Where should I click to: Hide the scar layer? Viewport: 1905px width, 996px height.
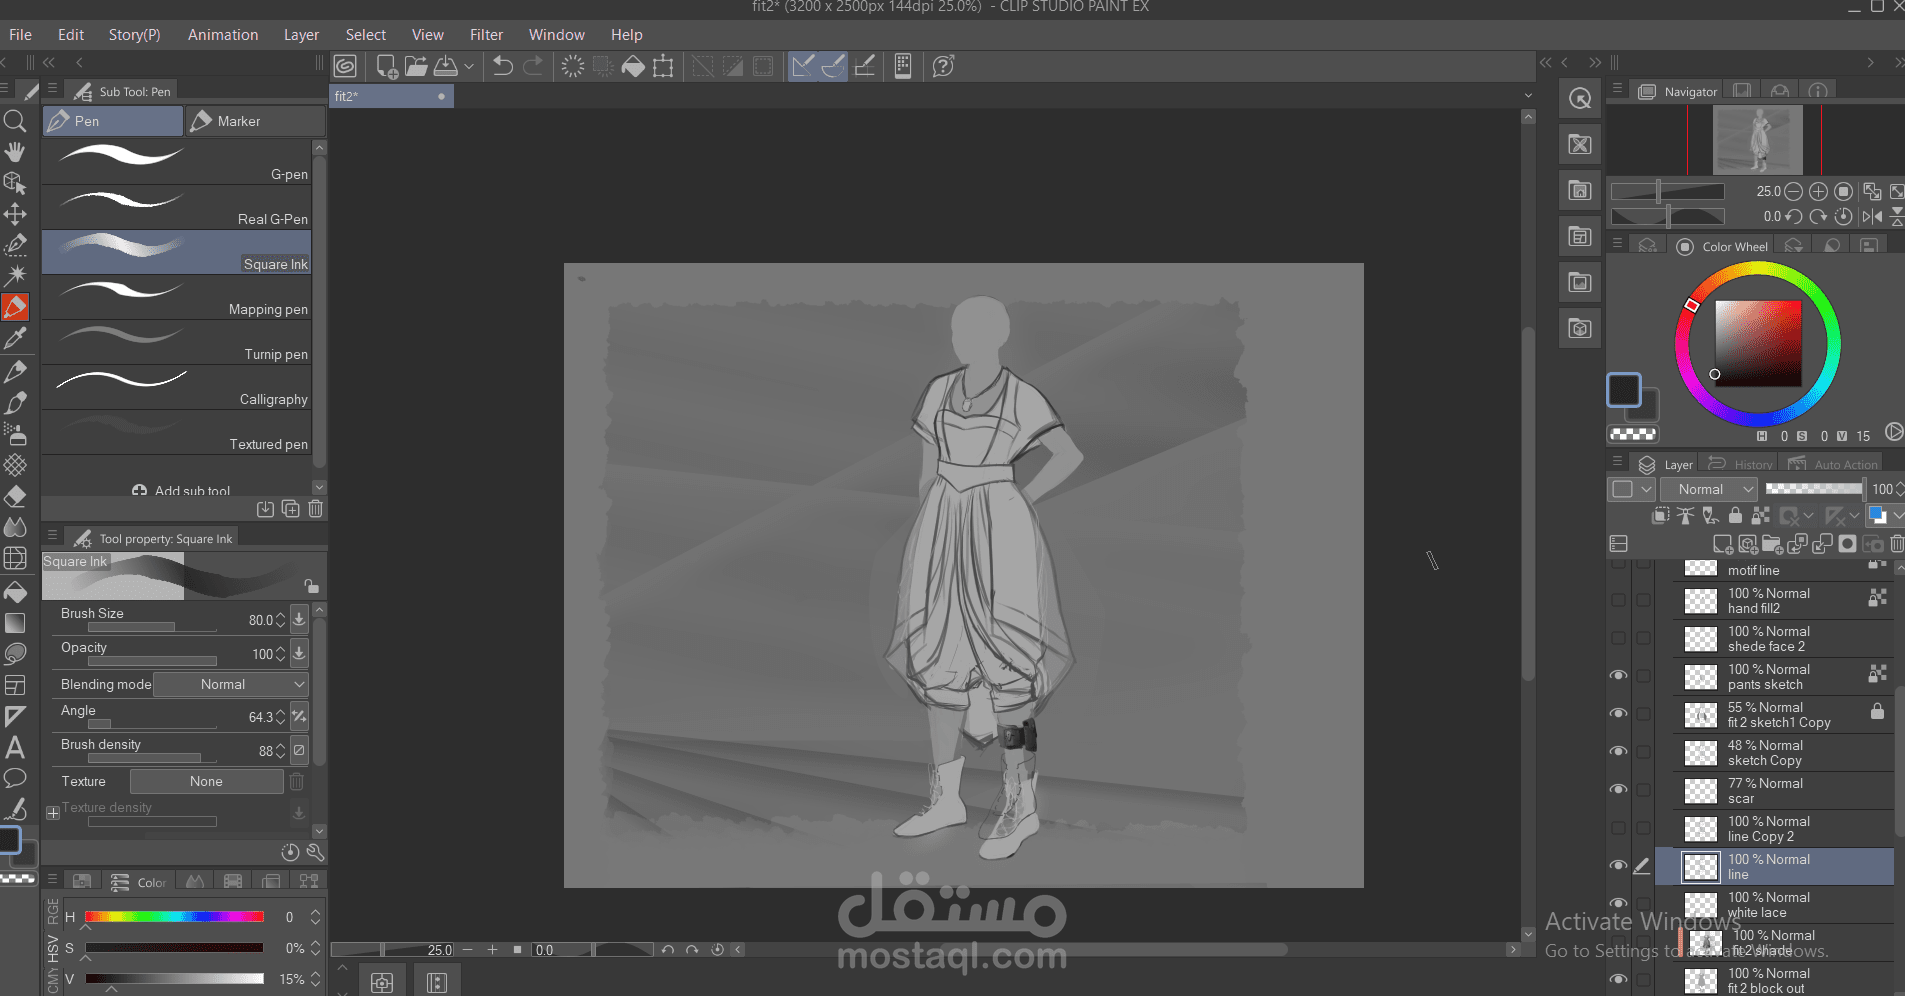click(x=1618, y=790)
